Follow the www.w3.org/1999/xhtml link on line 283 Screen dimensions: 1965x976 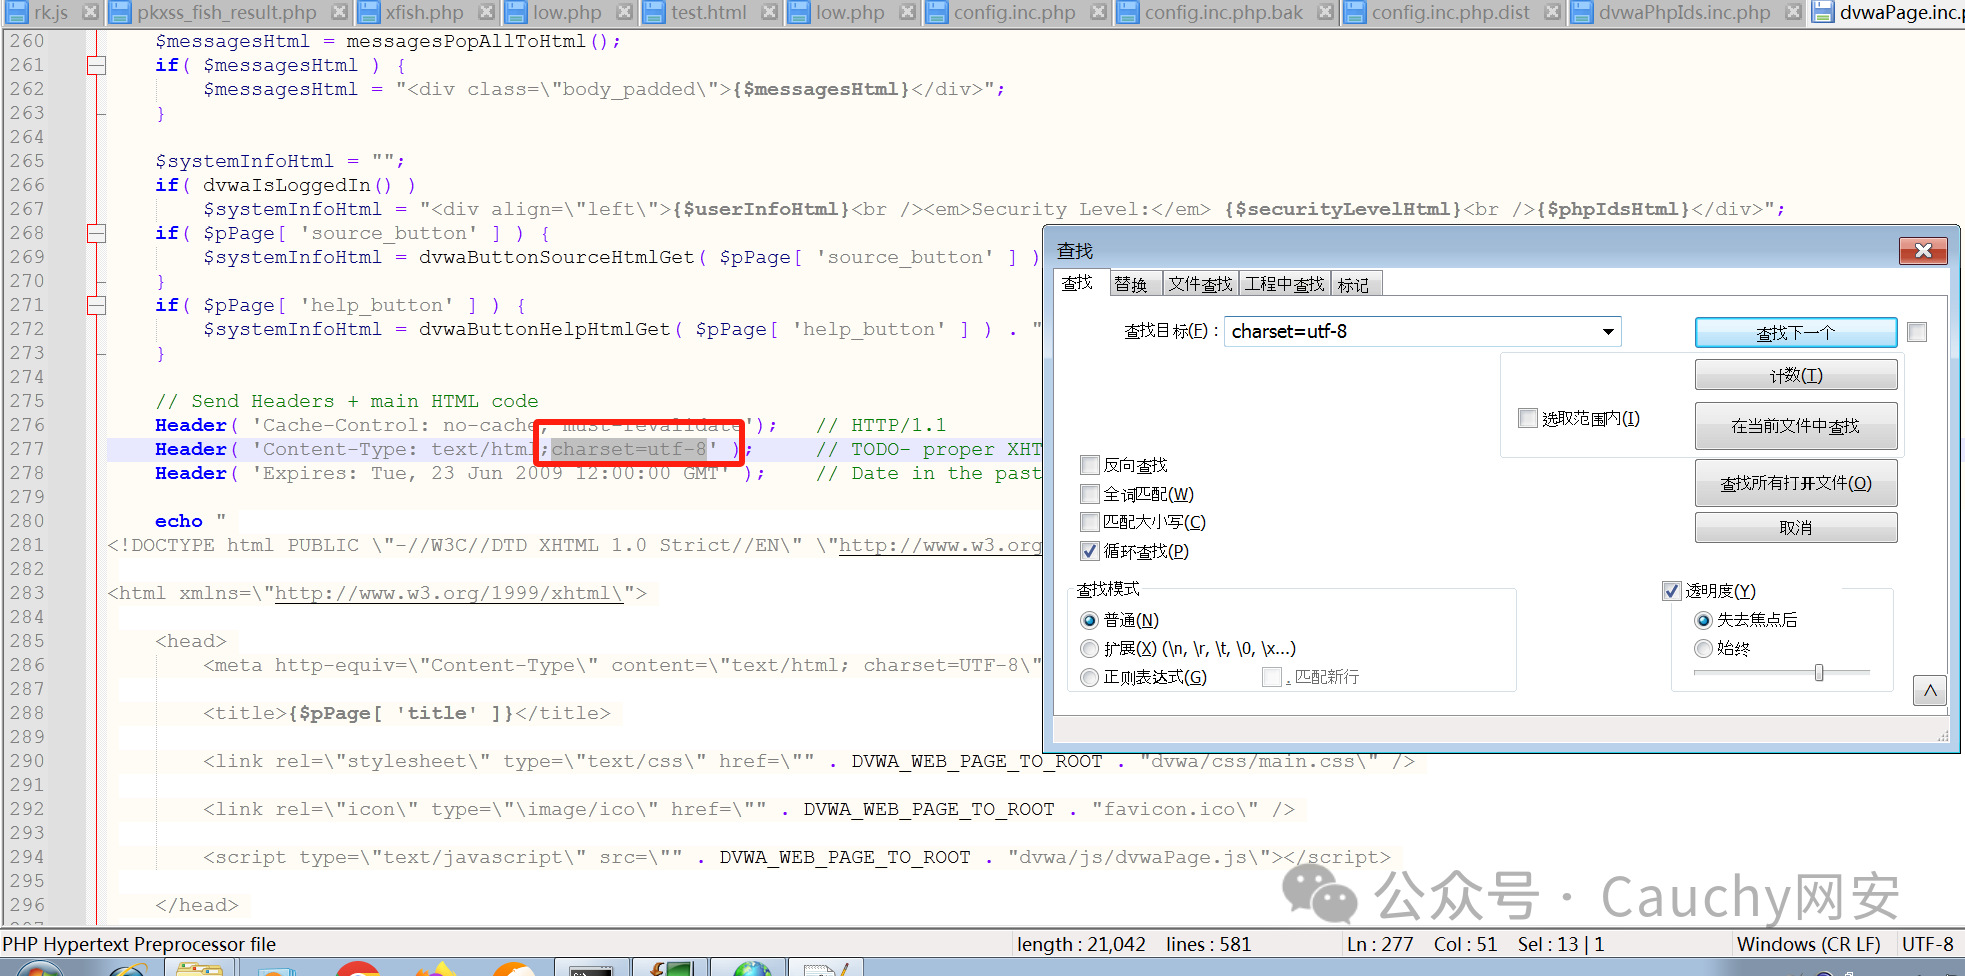pyautogui.click(x=449, y=593)
